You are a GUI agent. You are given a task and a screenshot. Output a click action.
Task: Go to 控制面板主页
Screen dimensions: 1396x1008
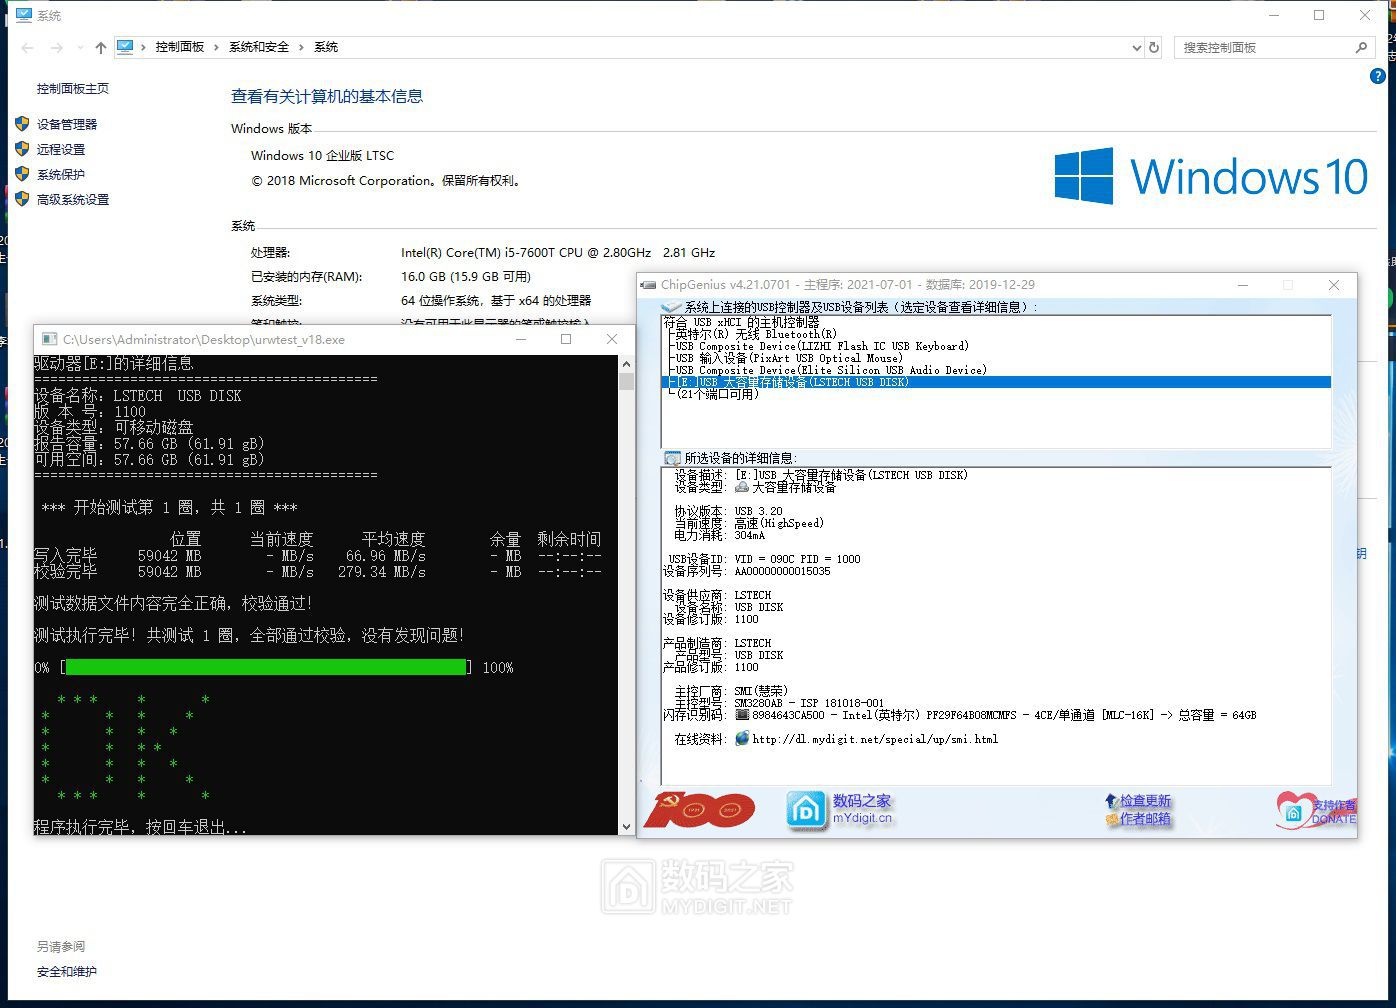(x=73, y=89)
